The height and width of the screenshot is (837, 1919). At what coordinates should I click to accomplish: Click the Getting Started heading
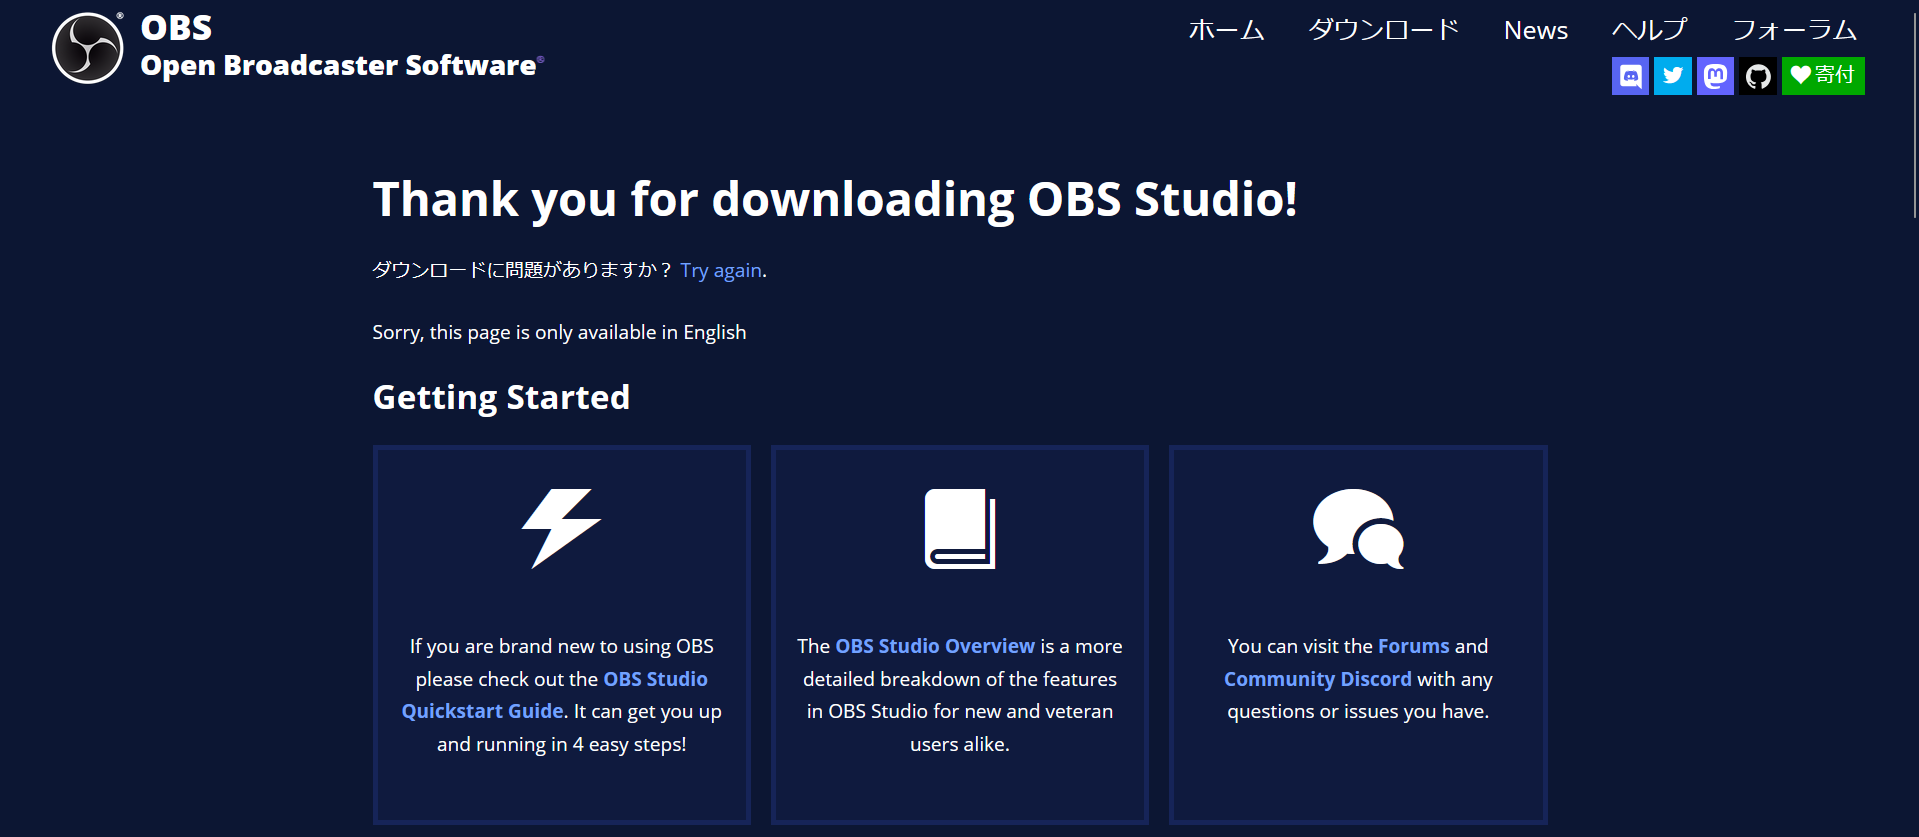pyautogui.click(x=501, y=398)
